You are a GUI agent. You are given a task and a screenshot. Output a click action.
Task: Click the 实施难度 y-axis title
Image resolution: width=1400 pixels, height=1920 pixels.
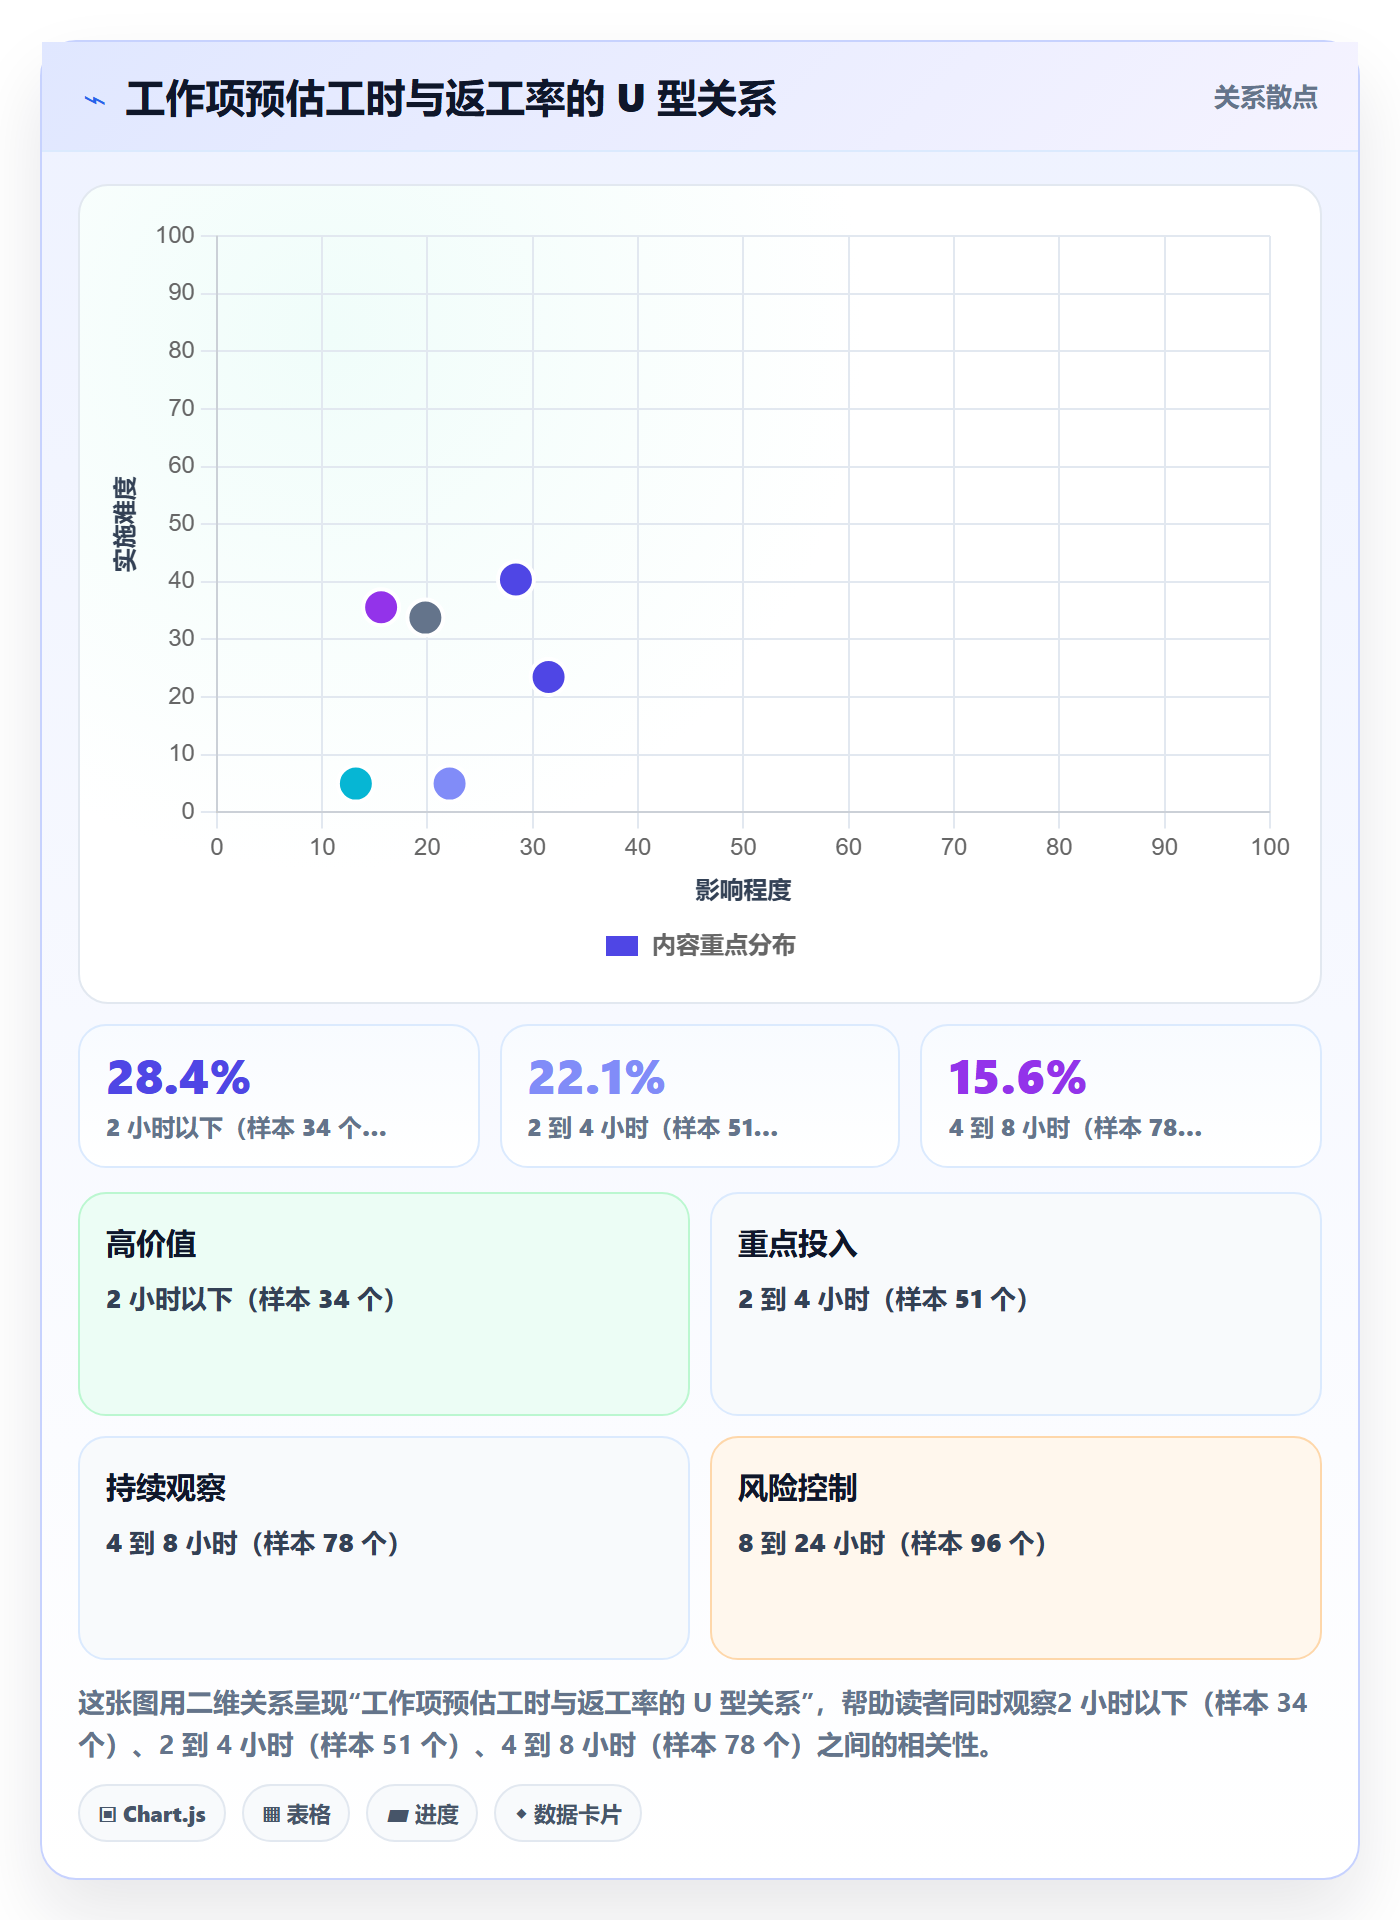(x=125, y=524)
